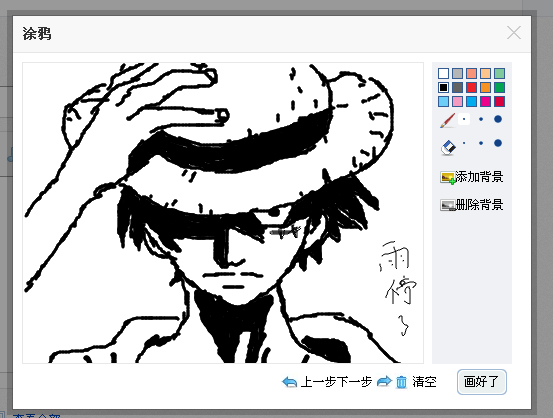
Task: Choose the medium eraser size dot
Action: click(481, 143)
